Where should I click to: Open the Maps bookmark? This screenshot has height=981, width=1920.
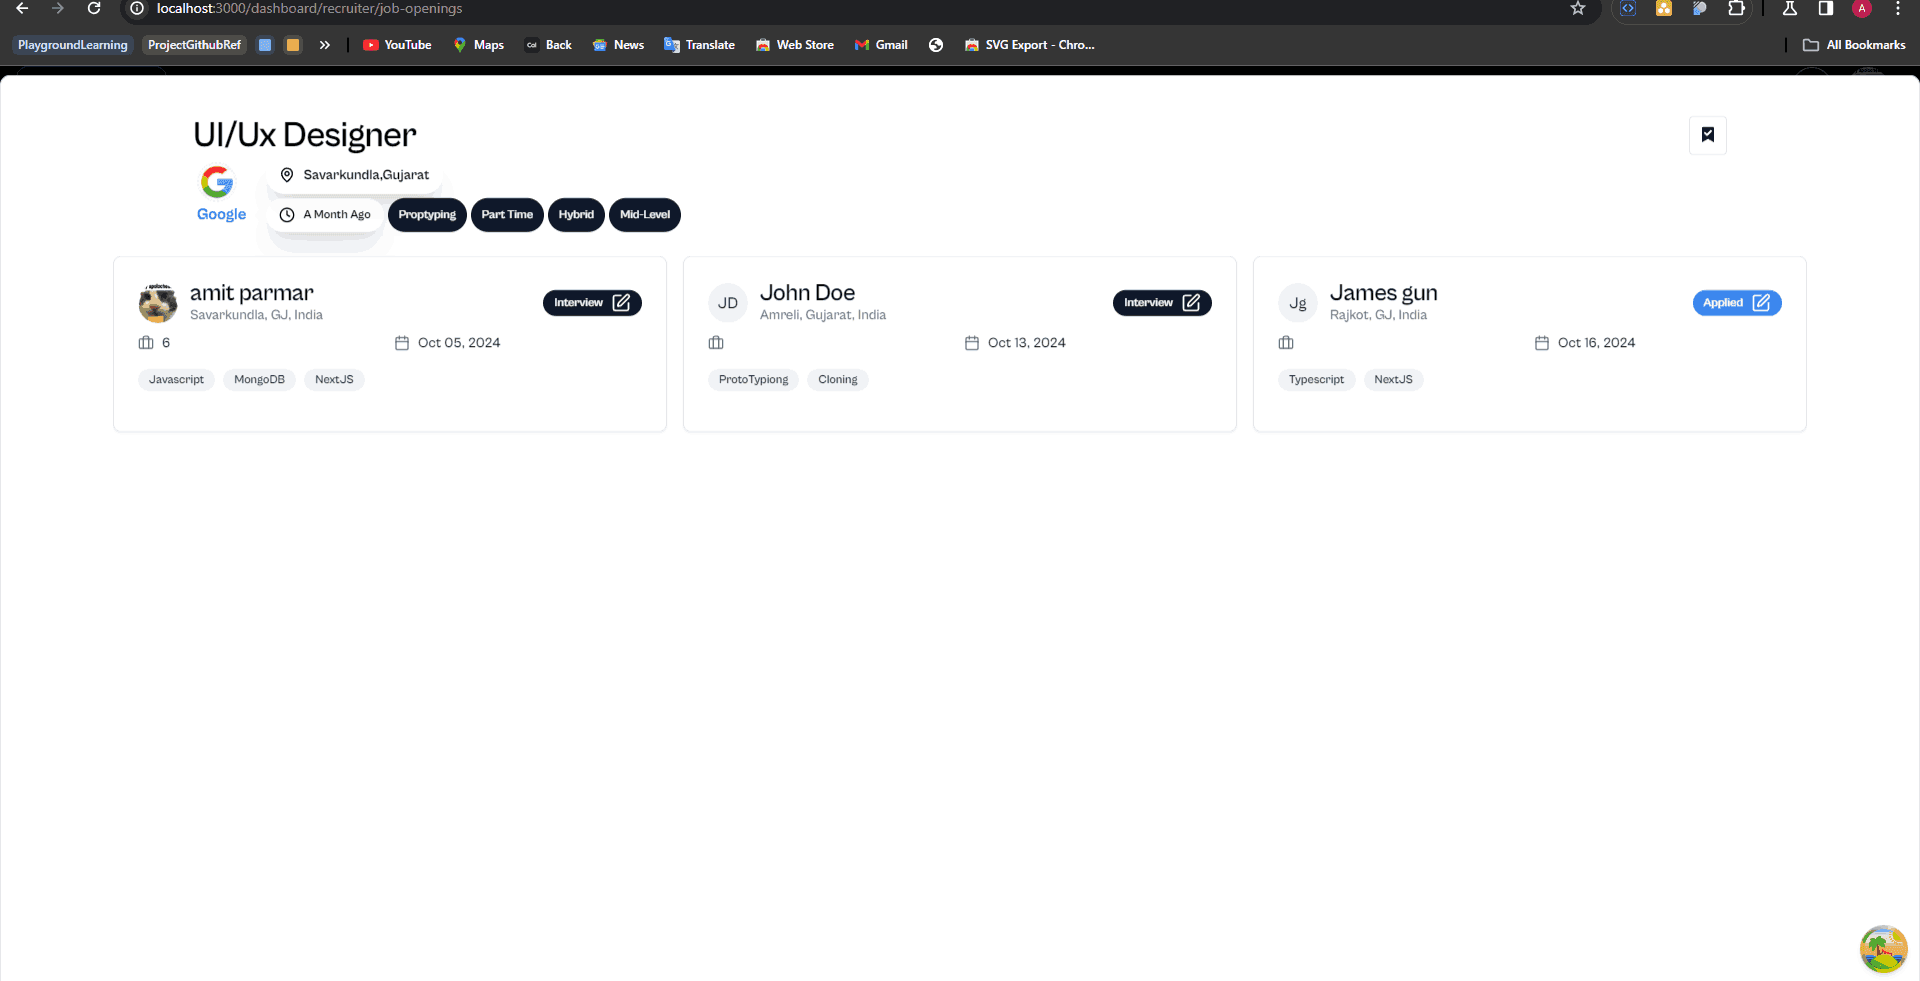(479, 45)
